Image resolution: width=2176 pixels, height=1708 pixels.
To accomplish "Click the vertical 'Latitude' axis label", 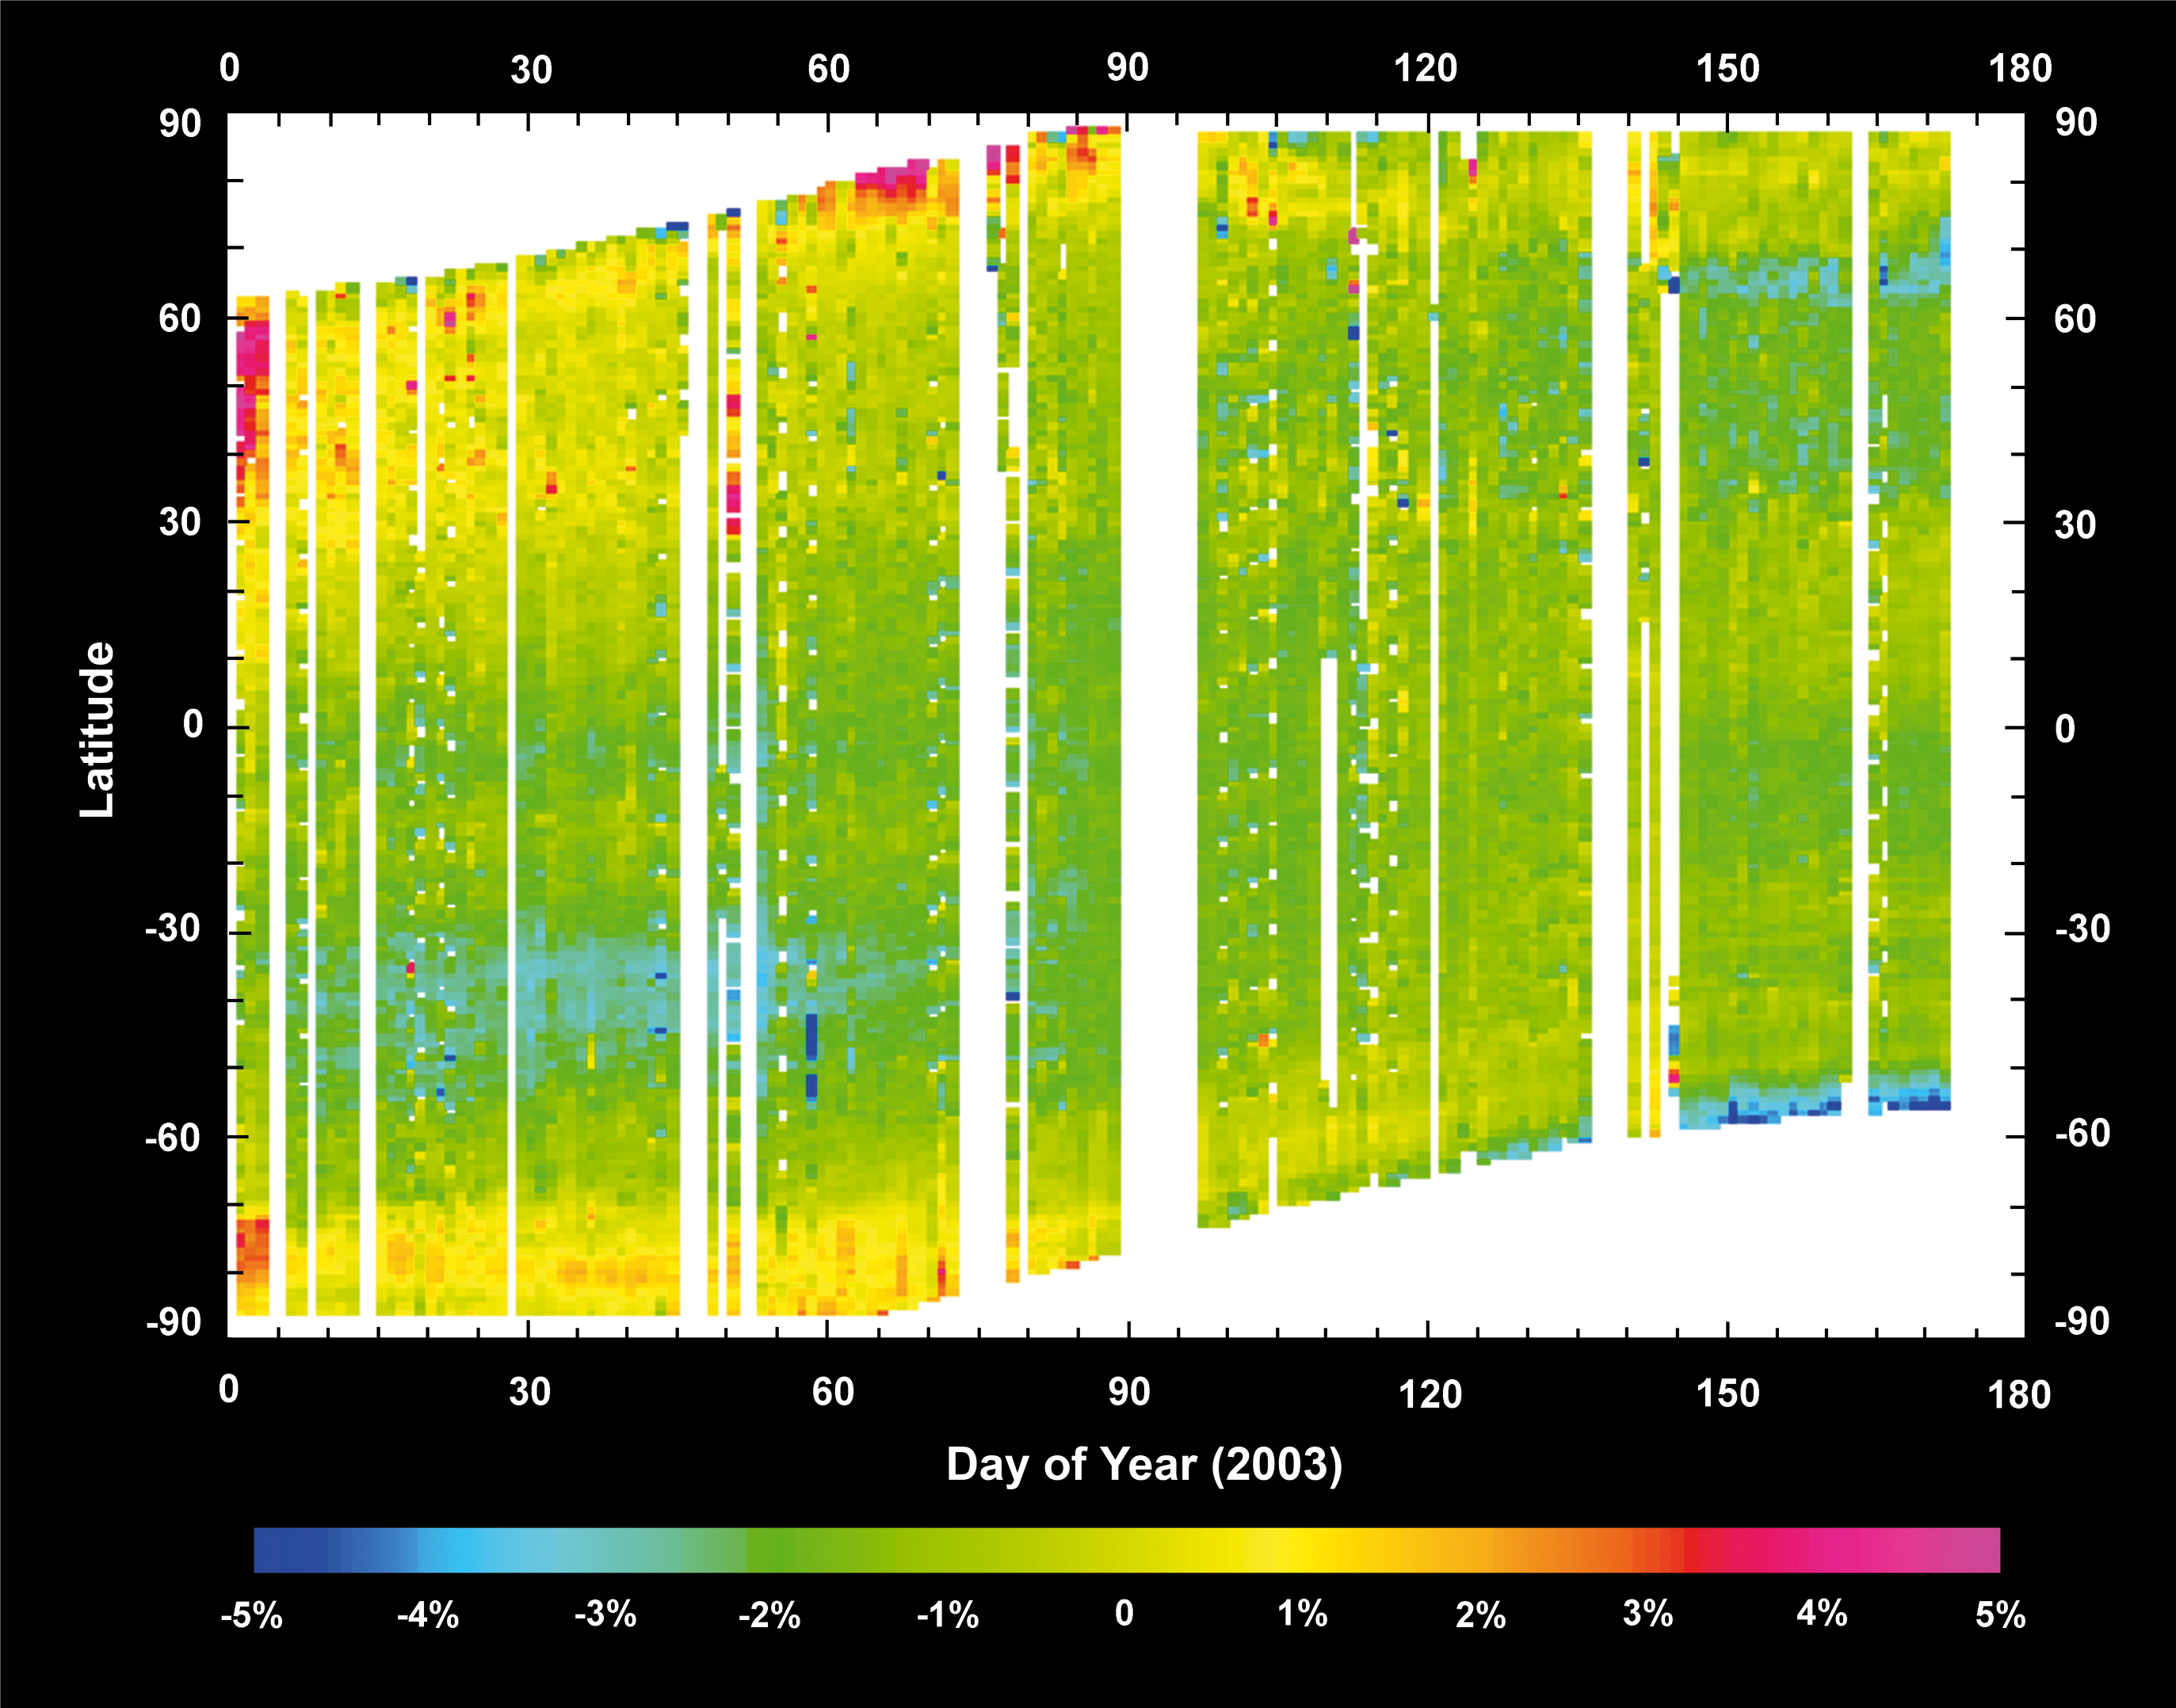I will (x=97, y=730).
